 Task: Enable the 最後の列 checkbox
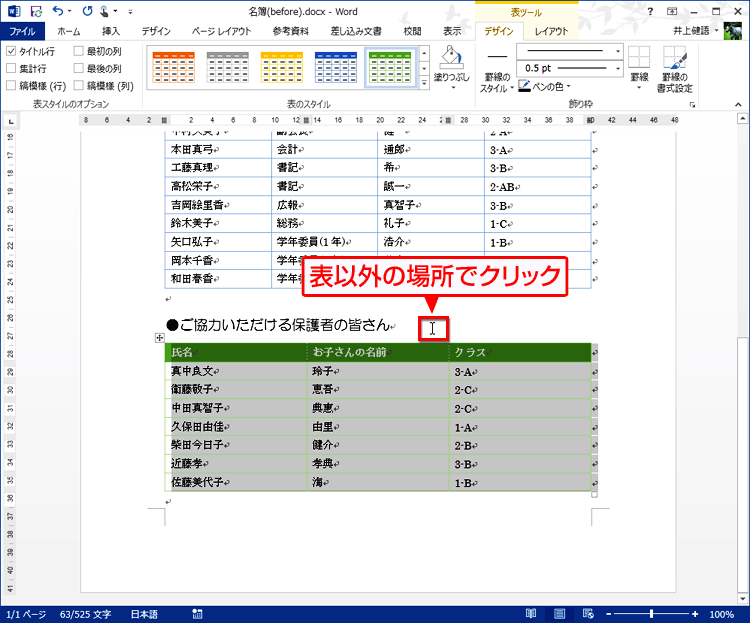coord(79,68)
